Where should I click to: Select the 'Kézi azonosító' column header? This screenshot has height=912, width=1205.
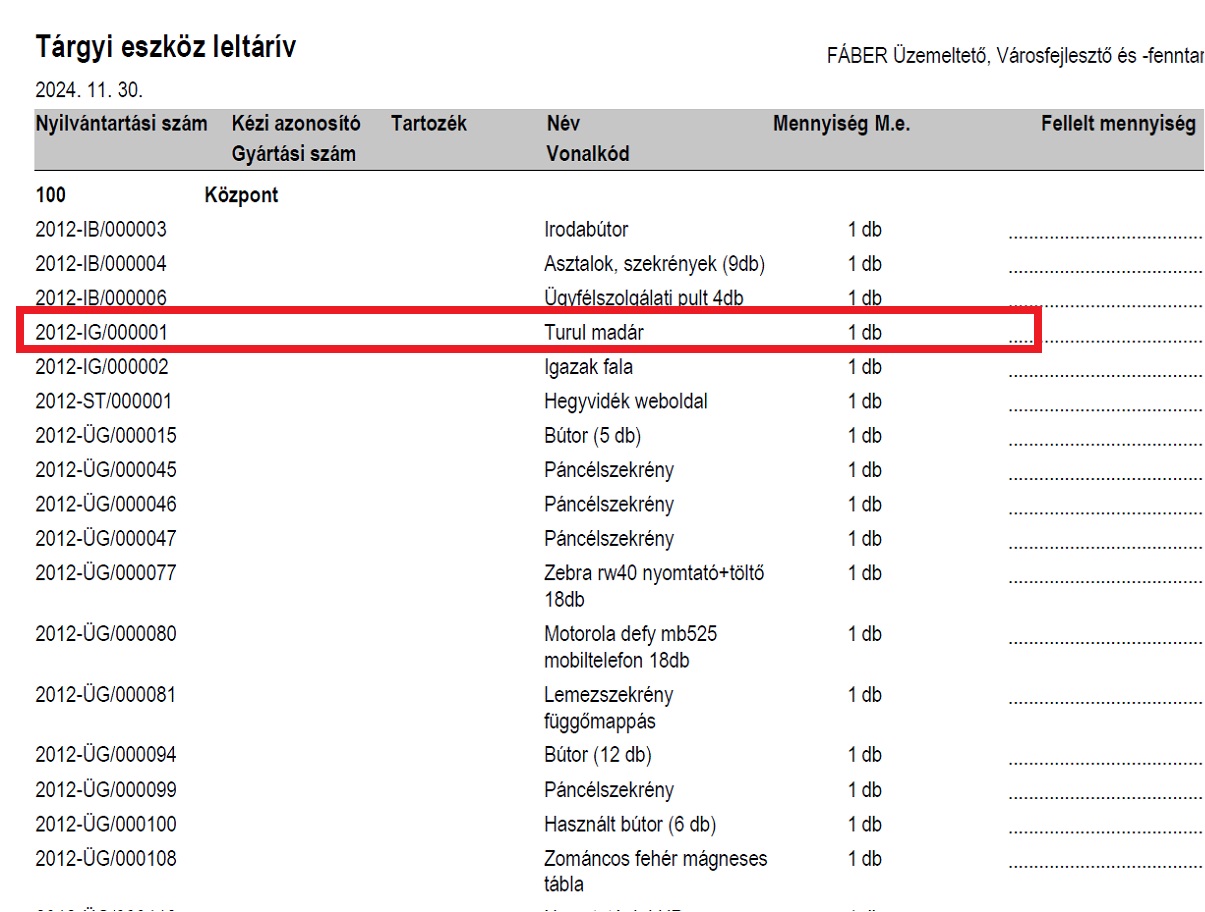pyautogui.click(x=295, y=124)
